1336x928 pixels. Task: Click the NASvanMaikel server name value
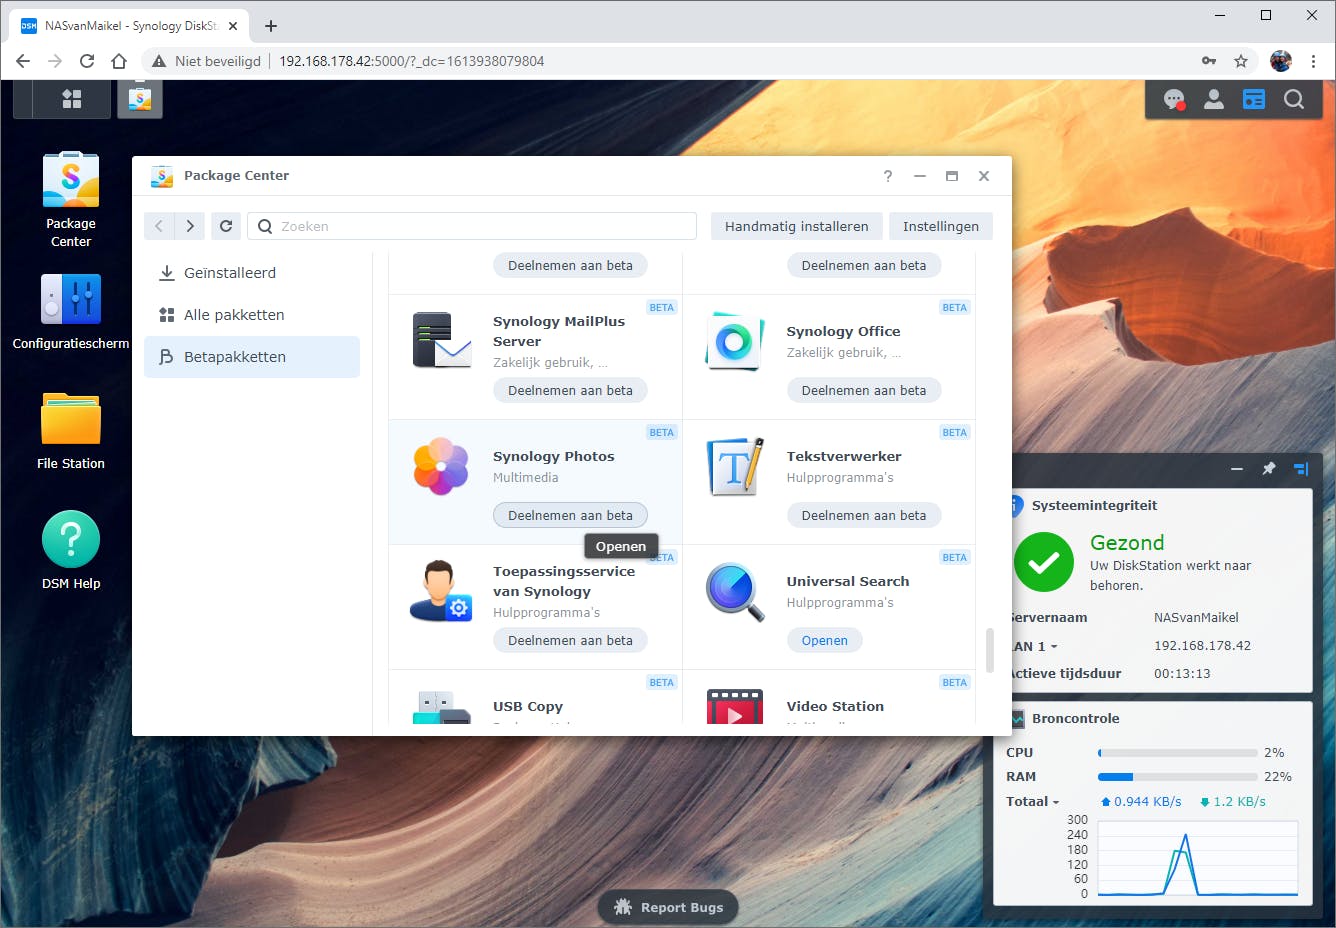[x=1196, y=618]
